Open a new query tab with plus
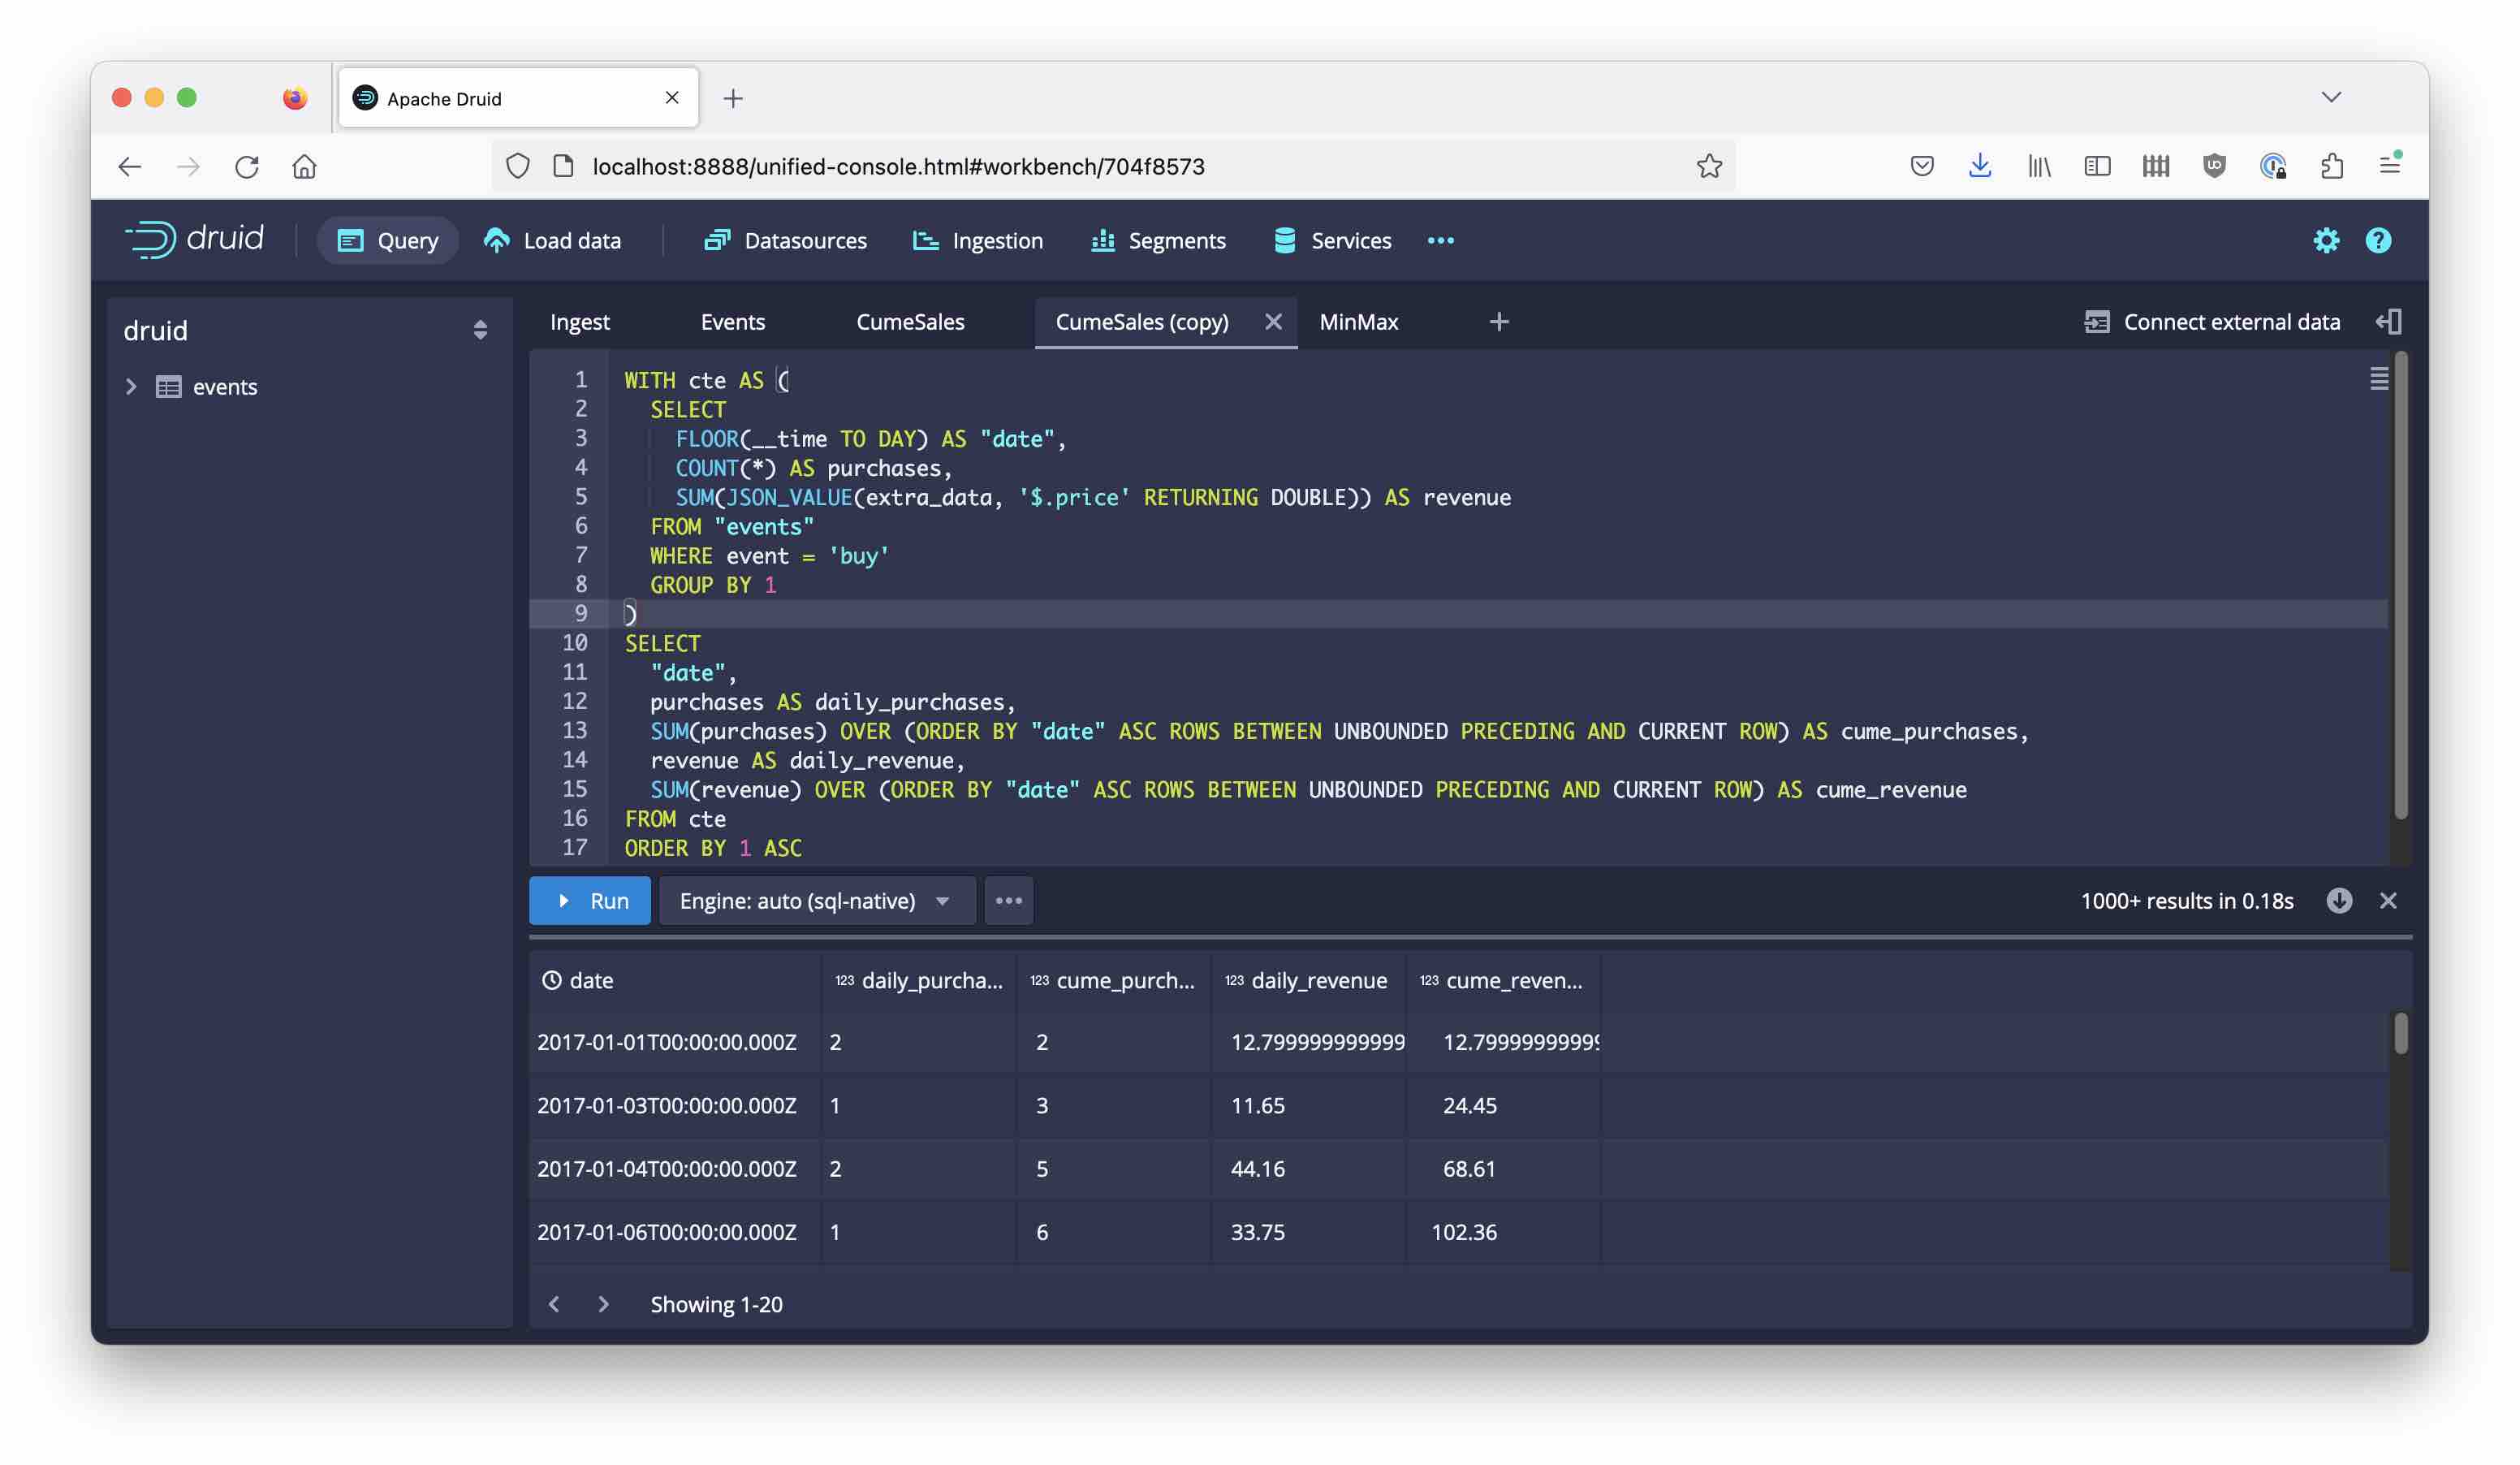The height and width of the screenshot is (1465, 2520). pyautogui.click(x=1499, y=321)
